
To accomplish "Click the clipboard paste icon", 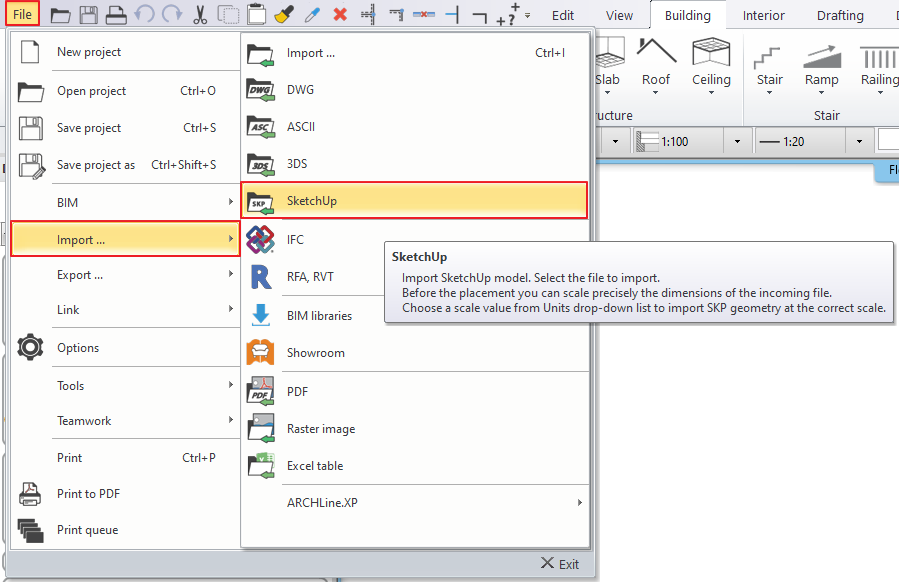I will click(x=256, y=15).
